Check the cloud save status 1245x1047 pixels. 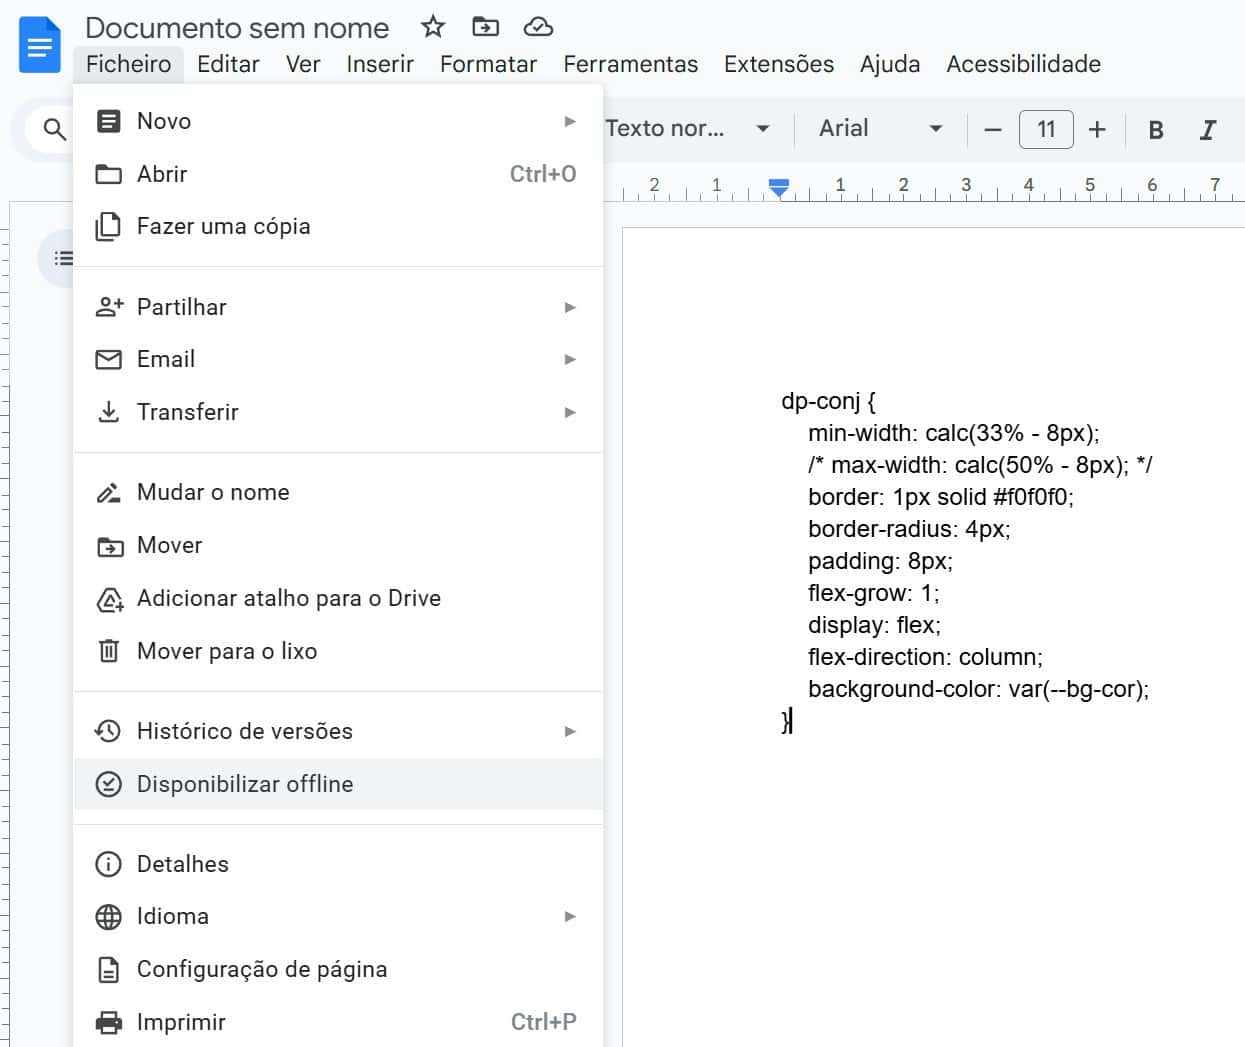(537, 27)
